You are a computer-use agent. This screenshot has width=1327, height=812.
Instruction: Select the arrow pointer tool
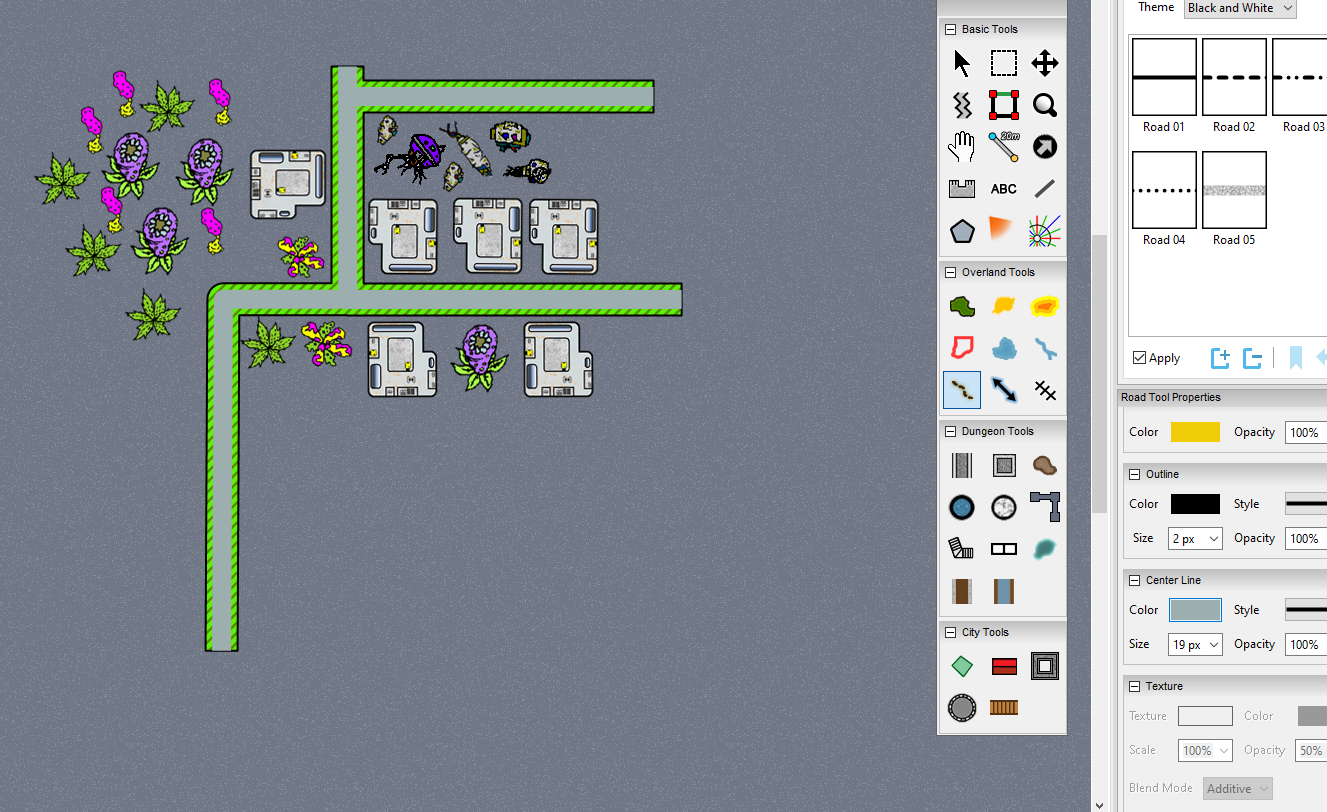962,64
